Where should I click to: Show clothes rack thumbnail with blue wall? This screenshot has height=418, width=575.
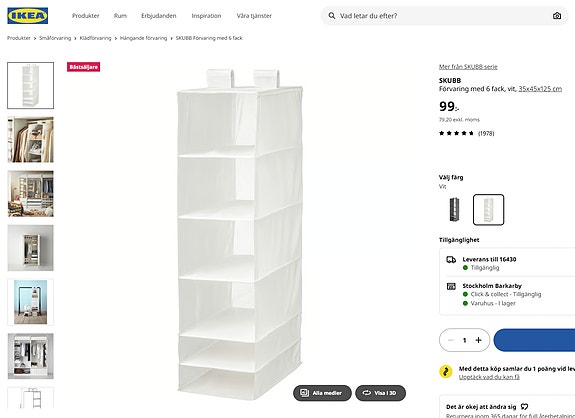click(31, 302)
